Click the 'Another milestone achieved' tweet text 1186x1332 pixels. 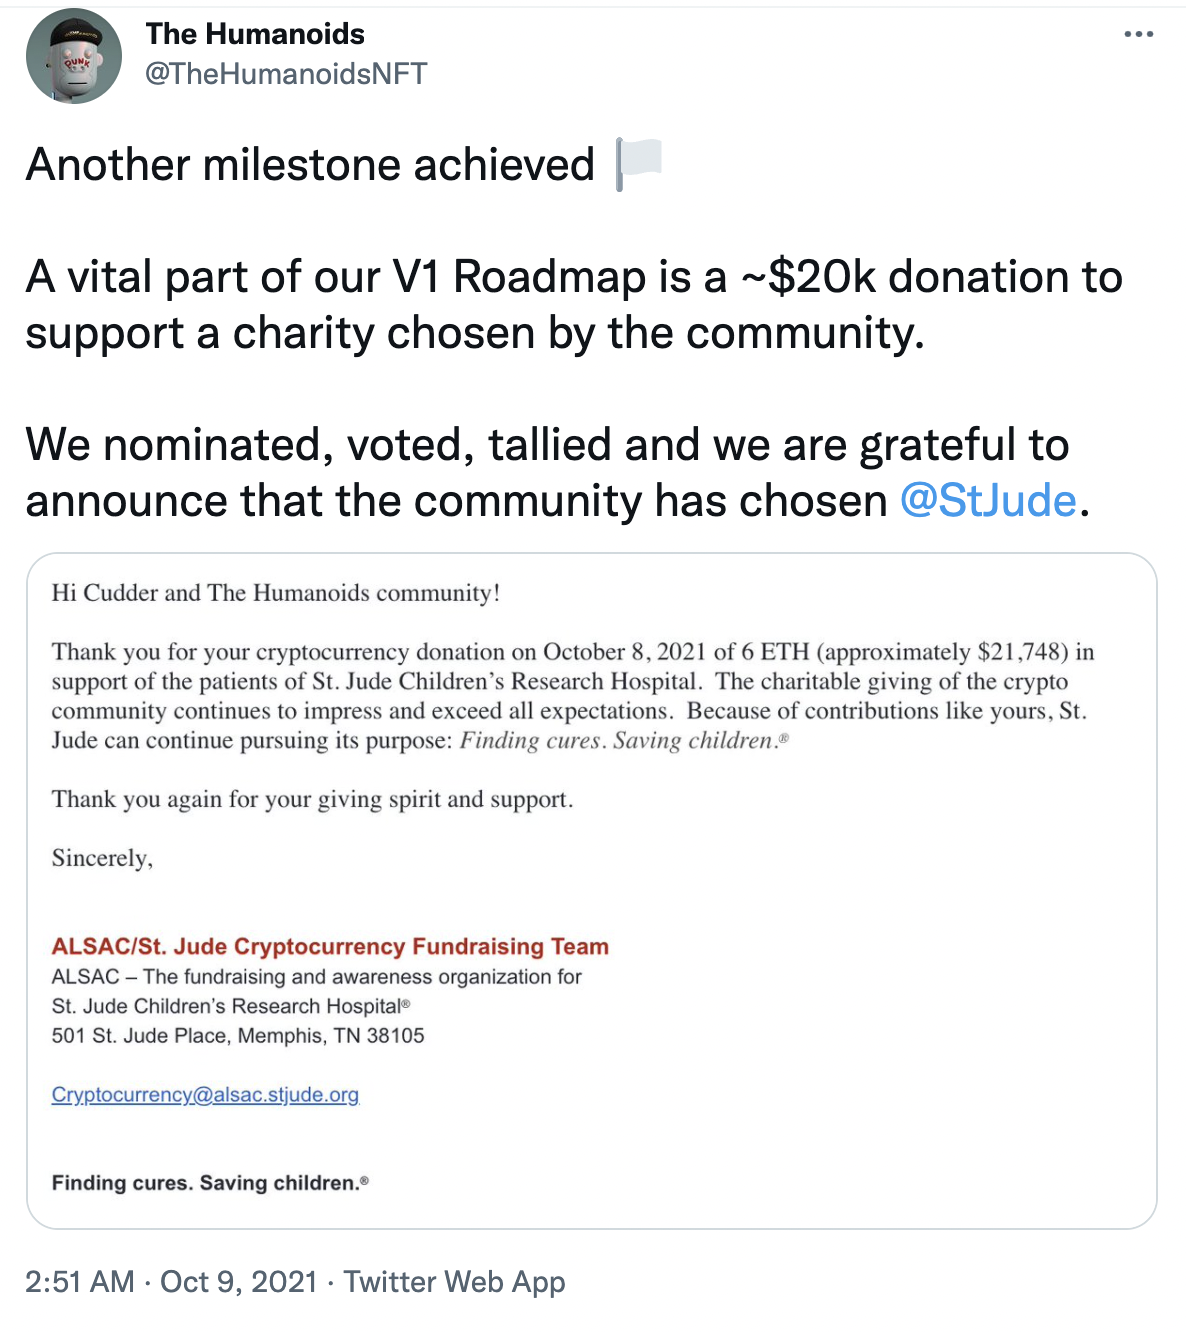click(x=310, y=165)
